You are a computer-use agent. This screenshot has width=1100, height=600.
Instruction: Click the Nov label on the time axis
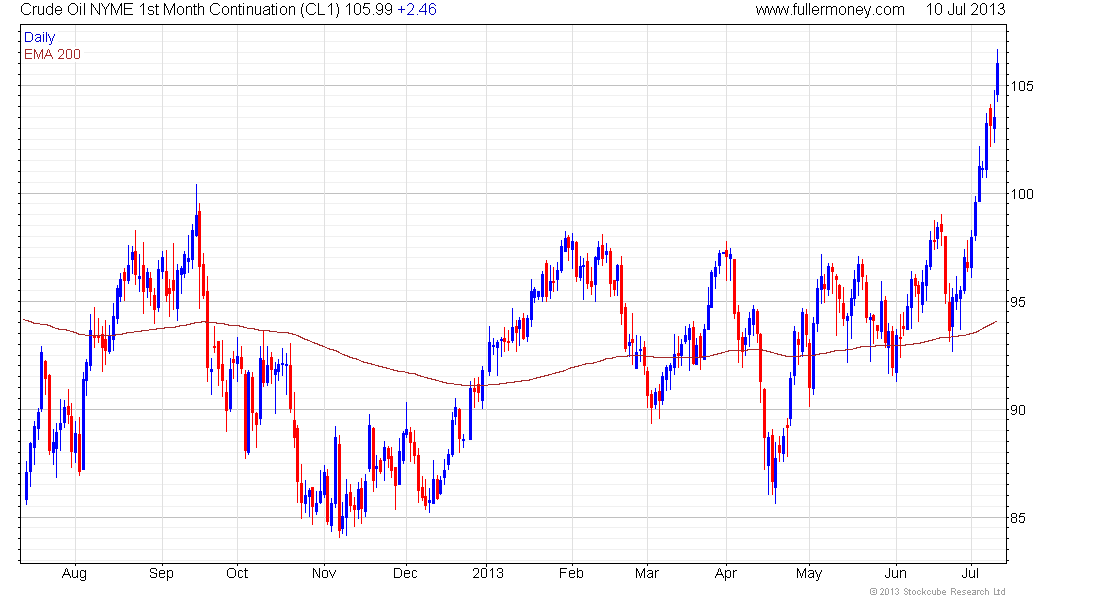click(x=323, y=573)
